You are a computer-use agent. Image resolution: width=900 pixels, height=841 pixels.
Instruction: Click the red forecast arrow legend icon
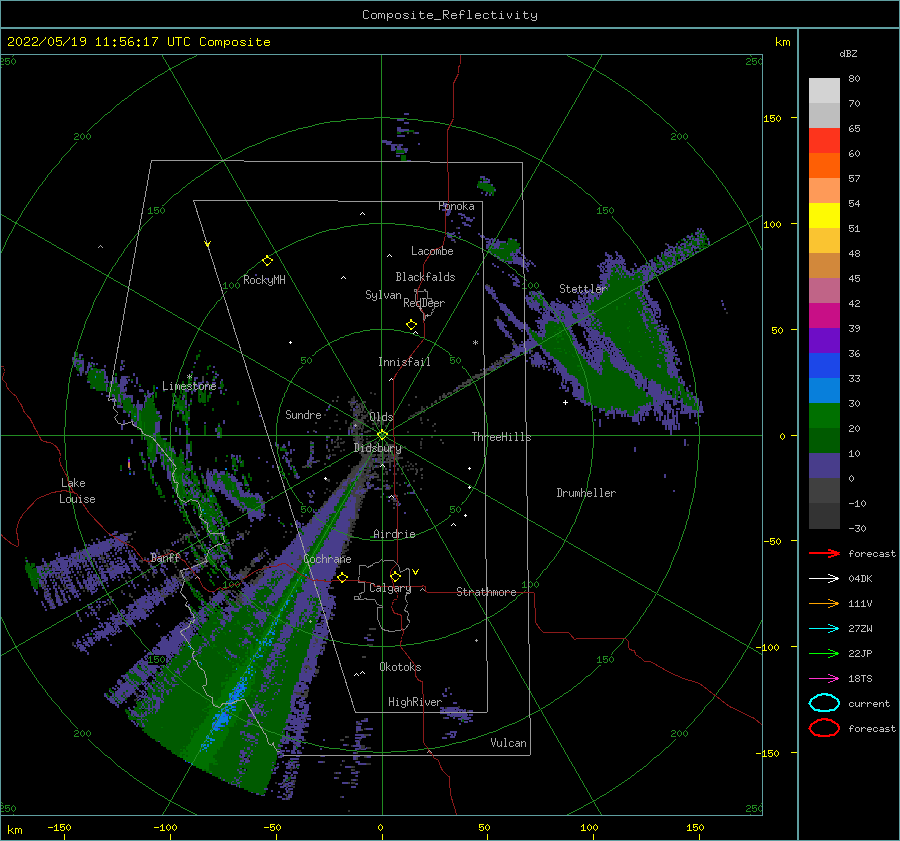[824, 553]
